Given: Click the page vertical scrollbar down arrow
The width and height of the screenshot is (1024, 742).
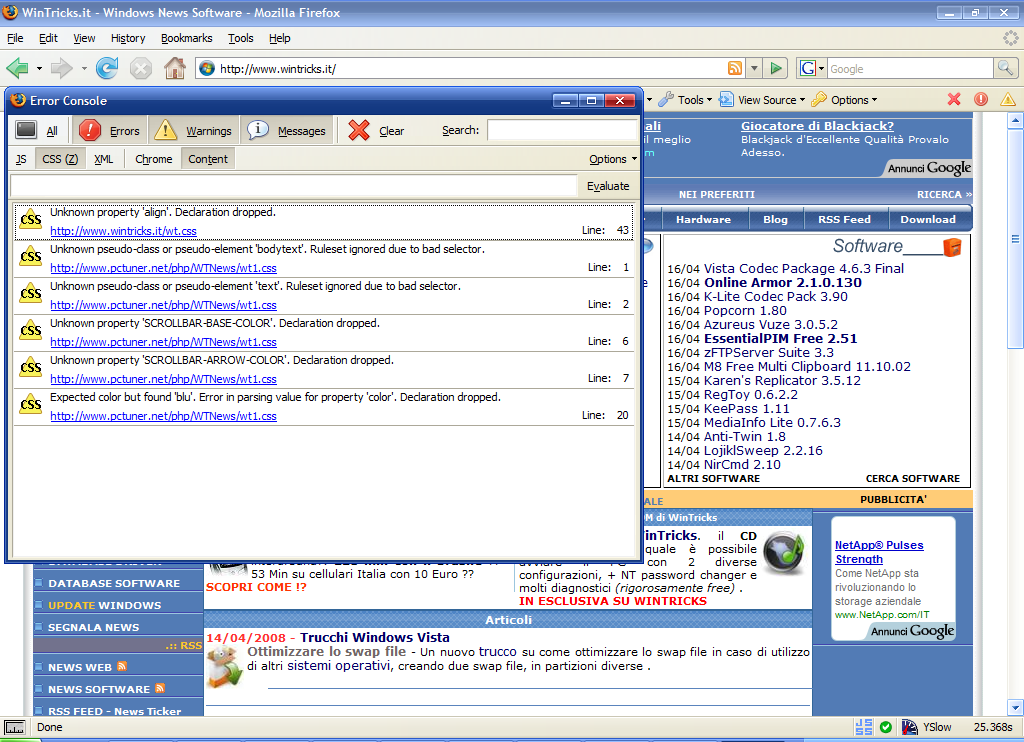Looking at the screenshot, I should click(1014, 707).
